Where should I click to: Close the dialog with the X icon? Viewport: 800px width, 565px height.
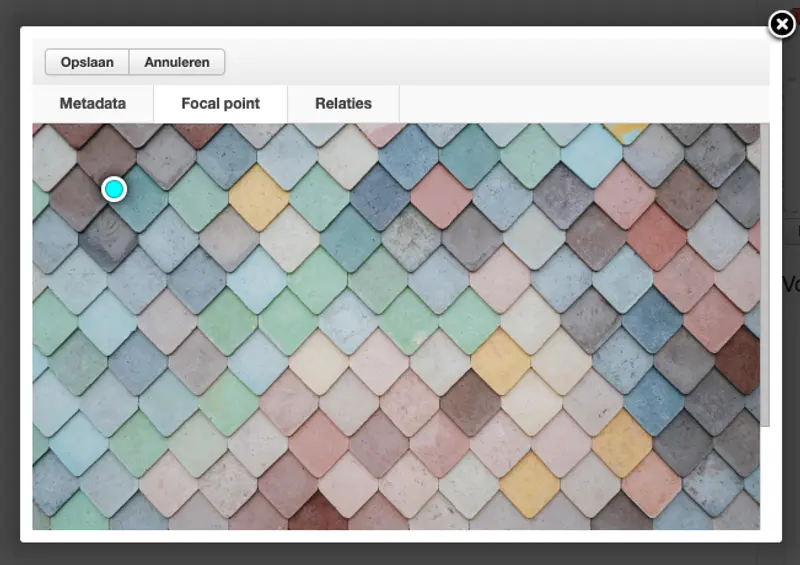tap(782, 24)
